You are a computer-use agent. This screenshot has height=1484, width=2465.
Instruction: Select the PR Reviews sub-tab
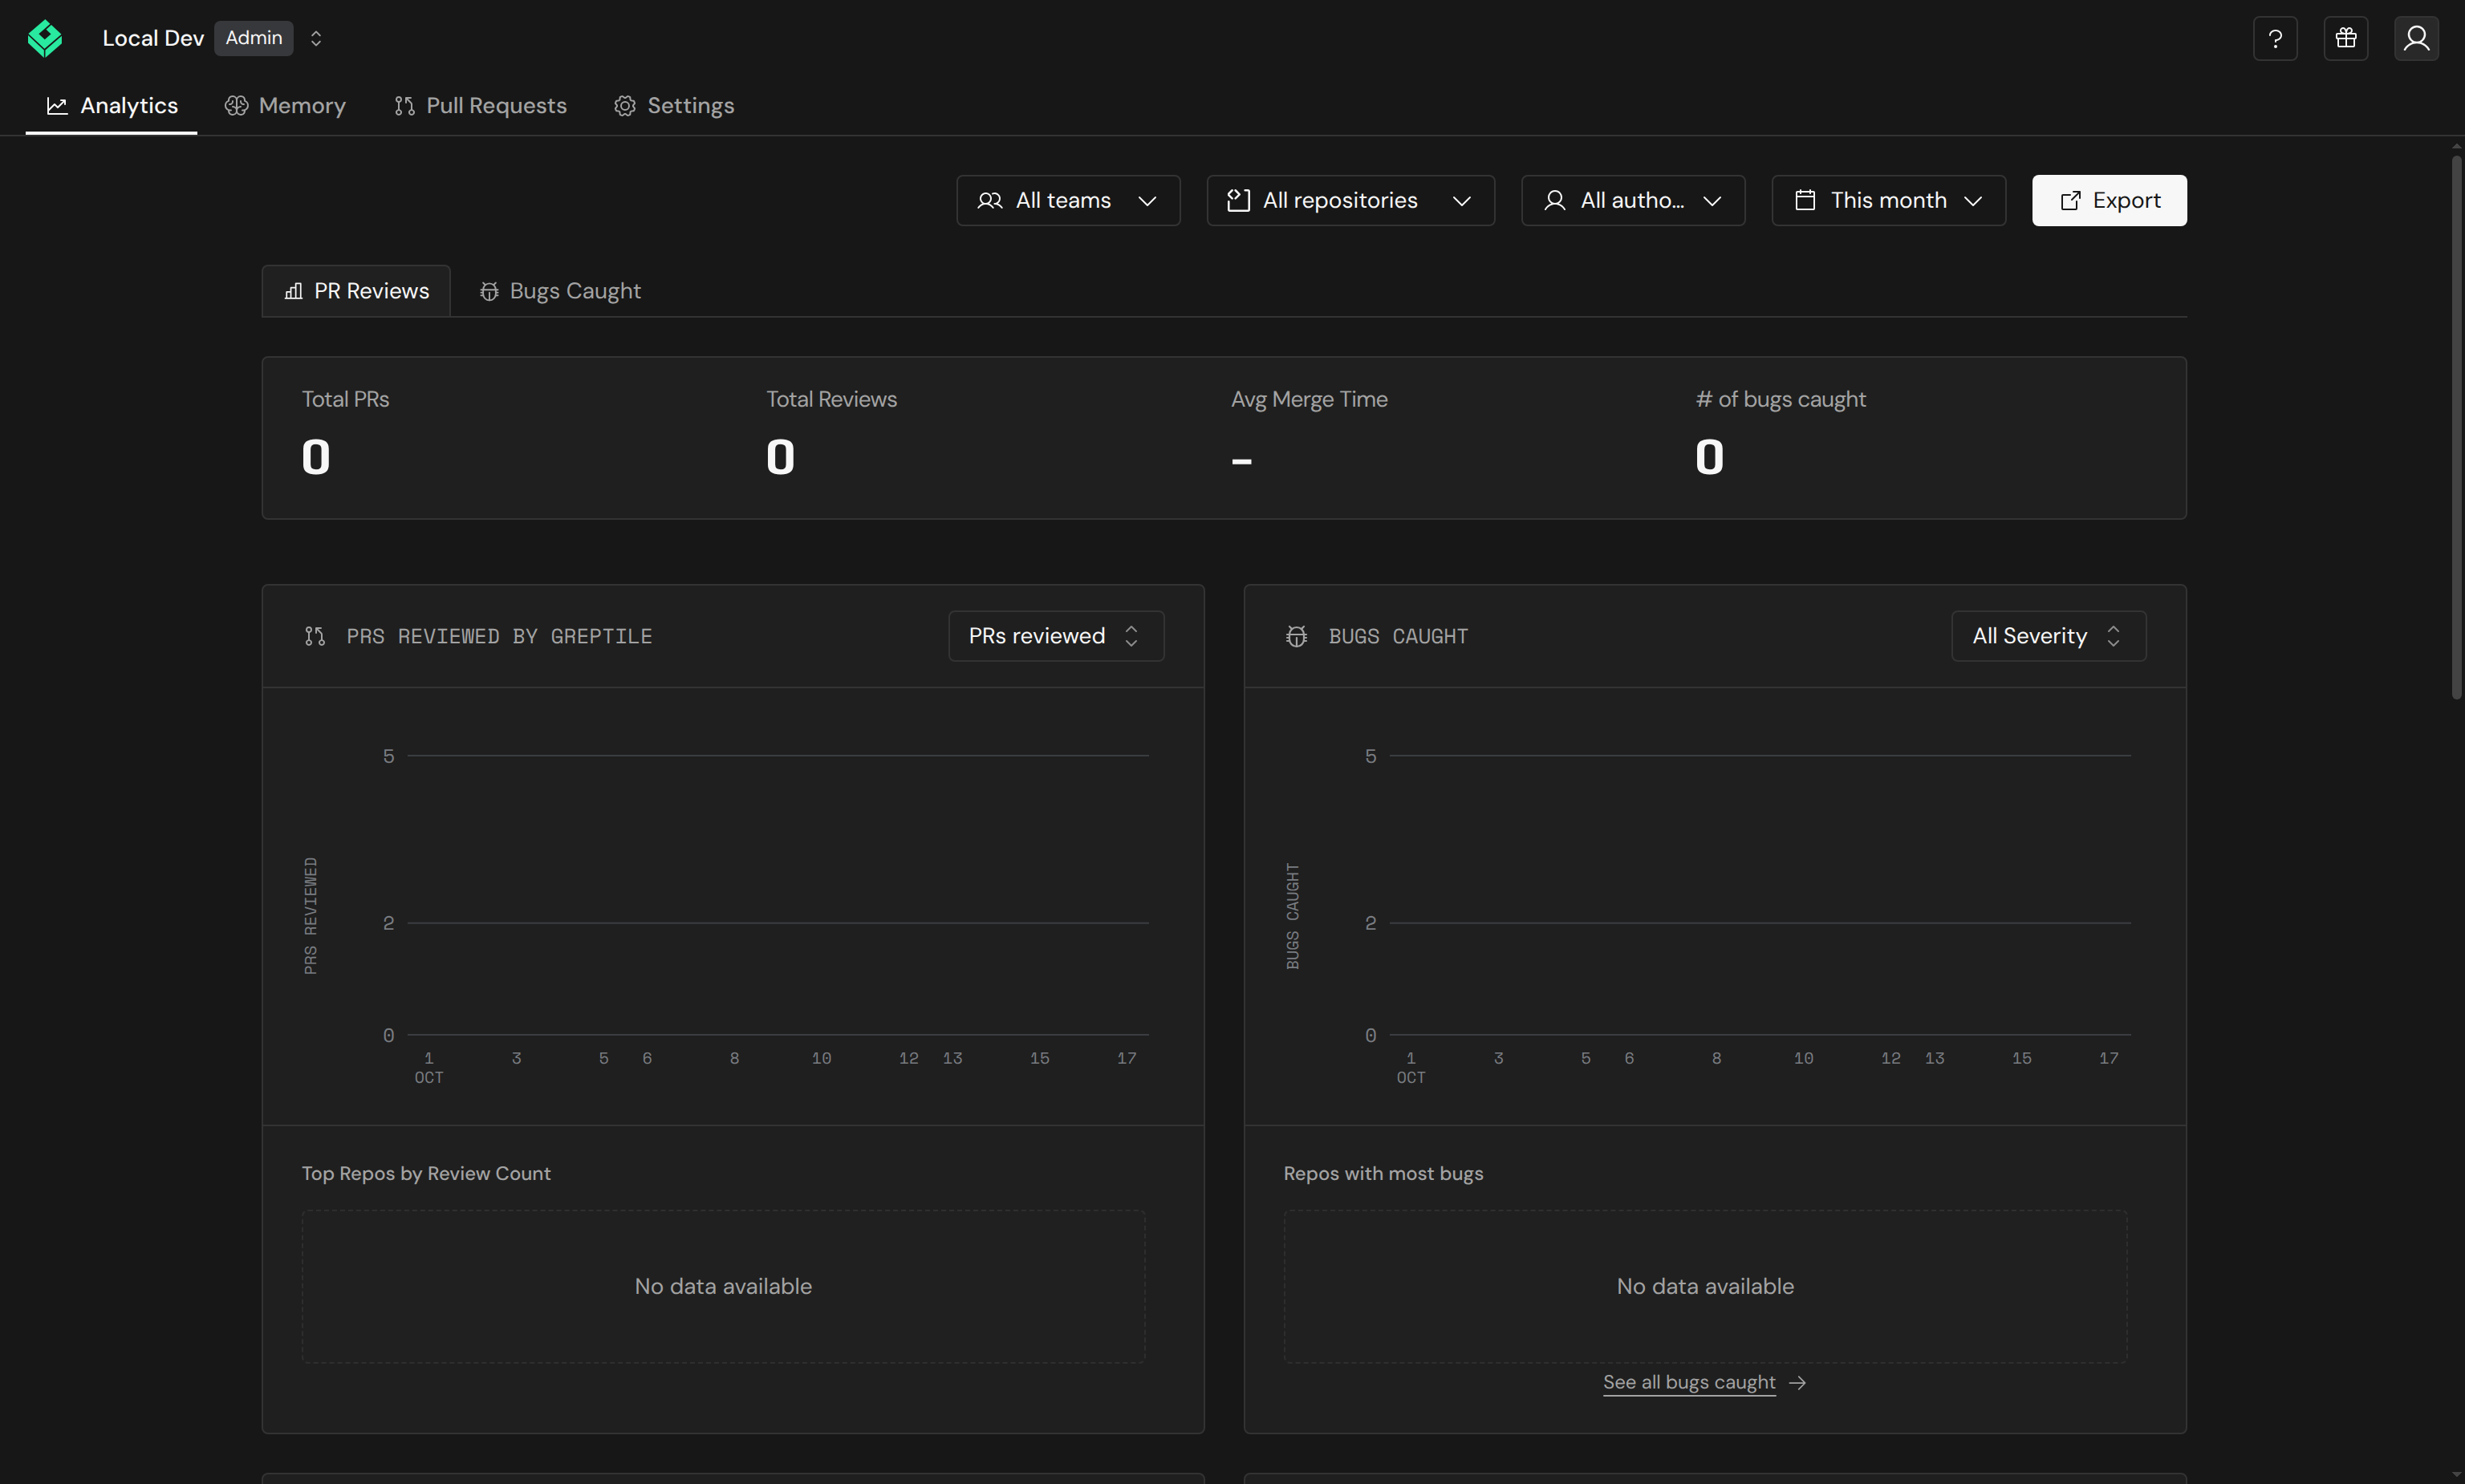click(356, 291)
